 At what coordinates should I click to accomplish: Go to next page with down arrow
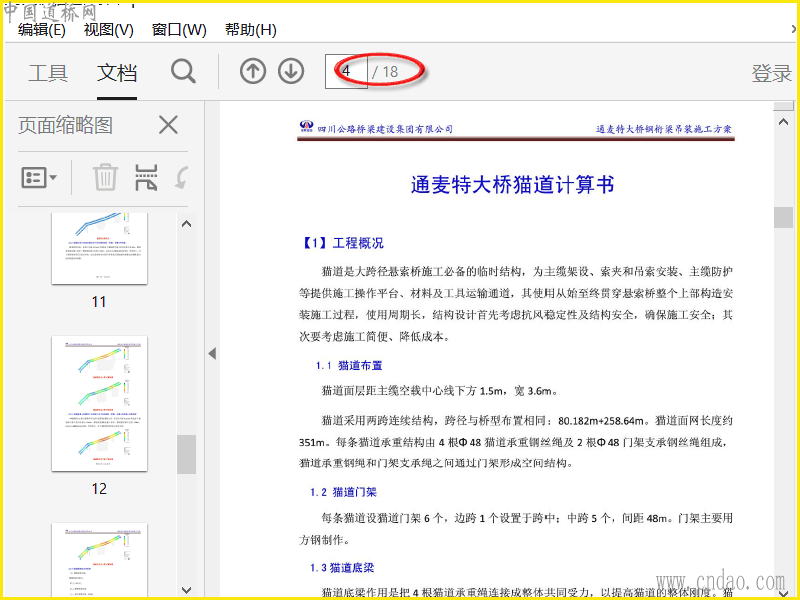coord(291,71)
